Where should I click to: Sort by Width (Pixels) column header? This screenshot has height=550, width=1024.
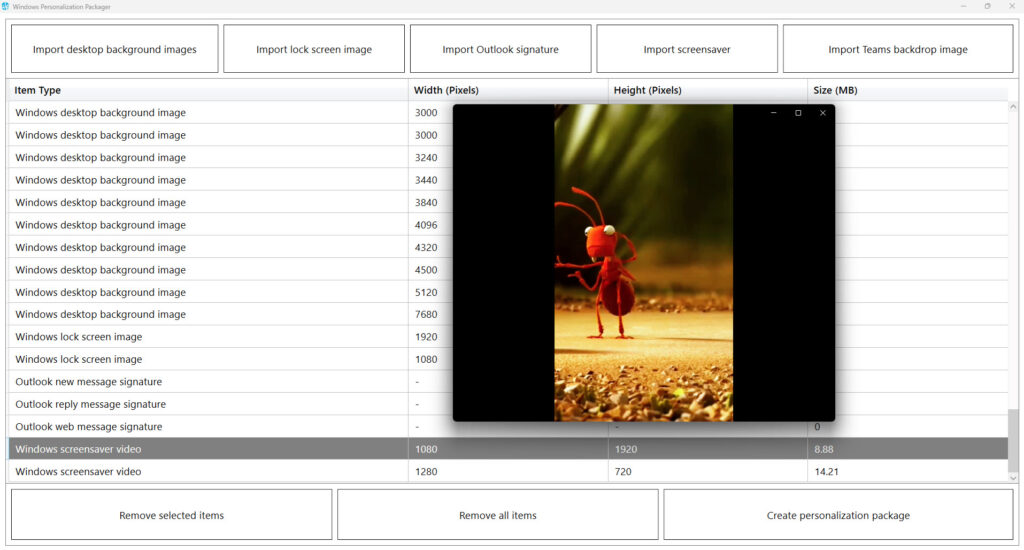point(508,90)
